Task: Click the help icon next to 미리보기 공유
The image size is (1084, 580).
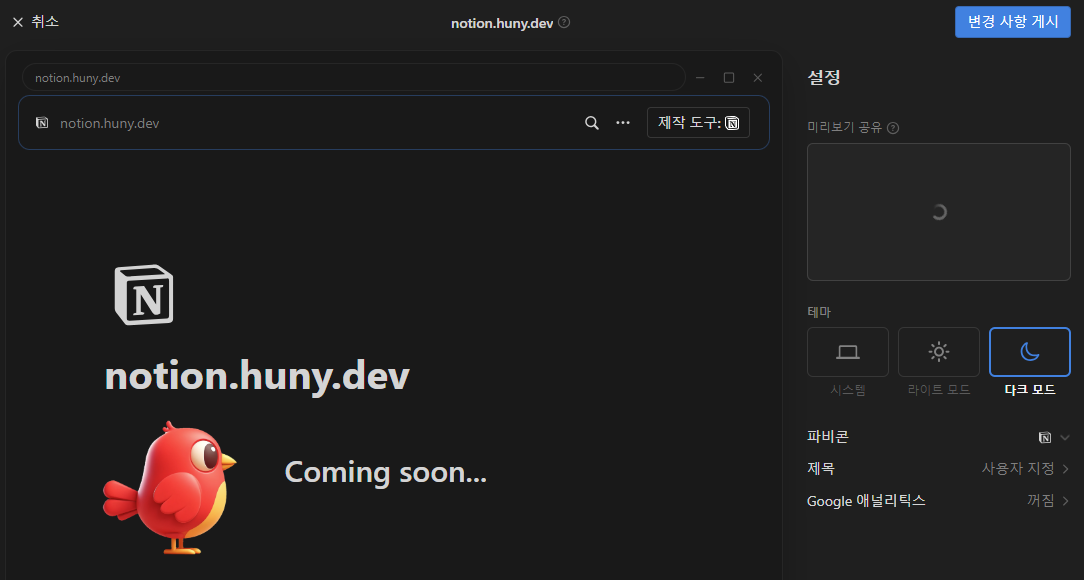Action: (x=893, y=128)
